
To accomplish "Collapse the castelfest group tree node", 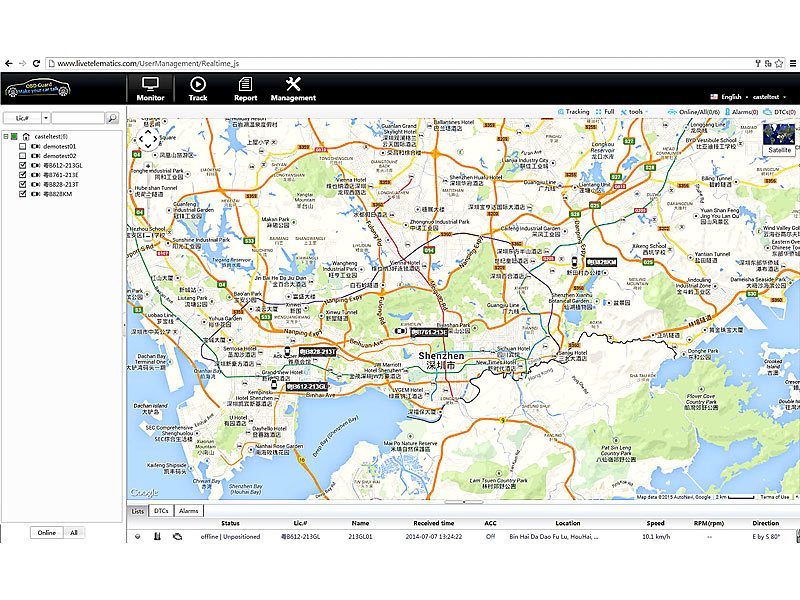I will tap(6, 137).
